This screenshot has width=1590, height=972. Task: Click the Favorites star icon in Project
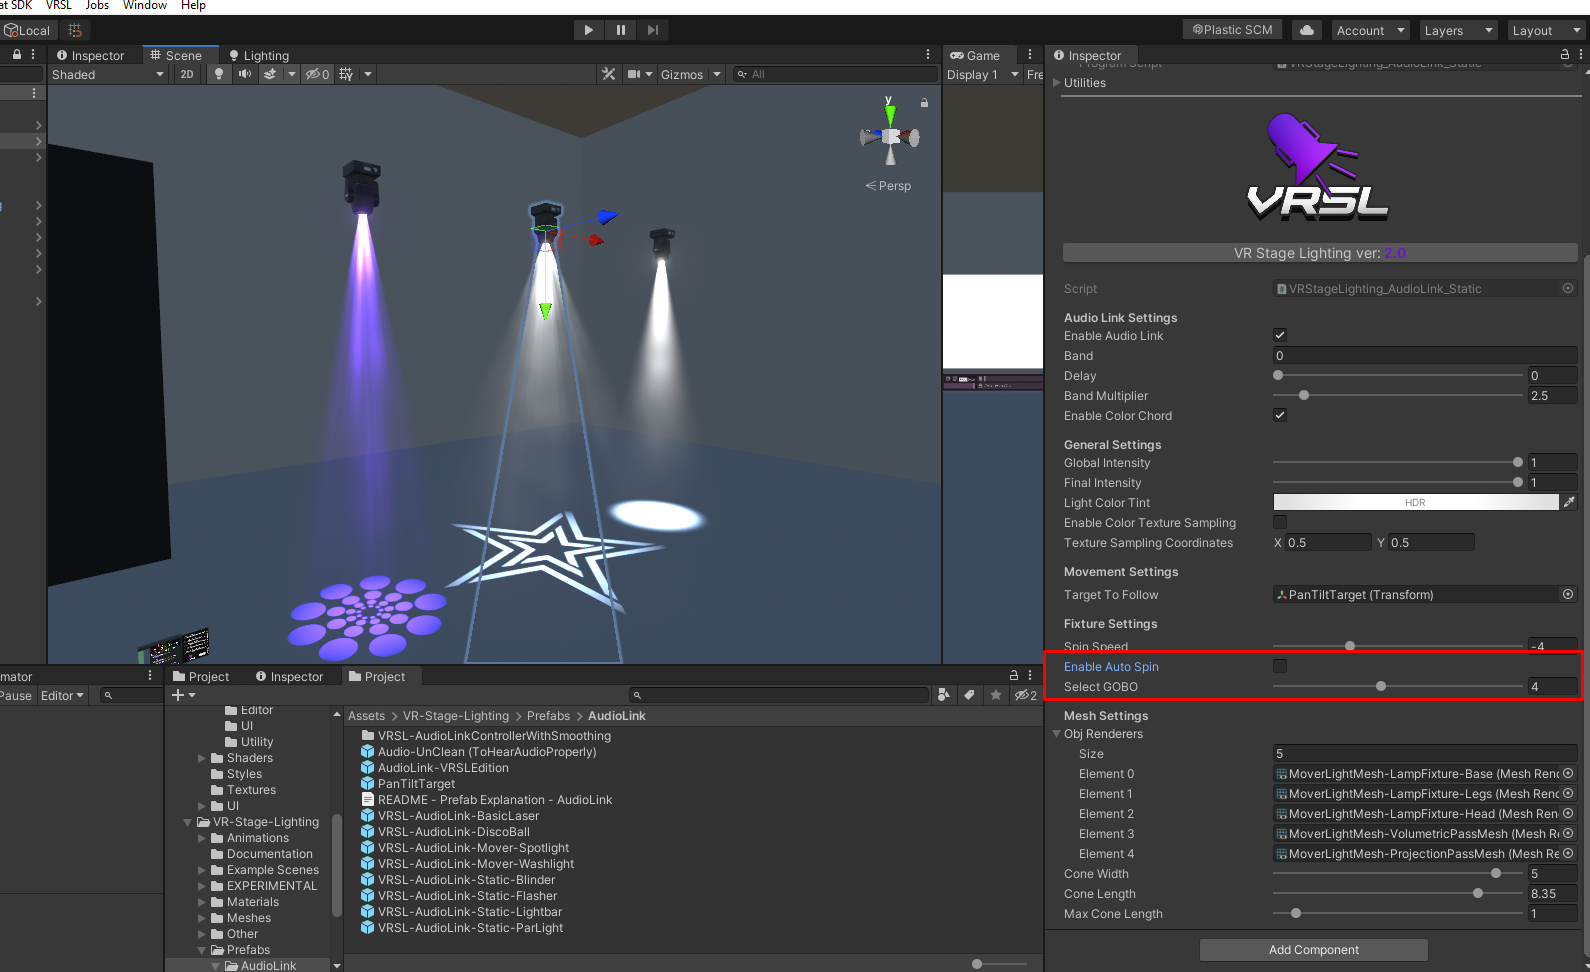[995, 695]
